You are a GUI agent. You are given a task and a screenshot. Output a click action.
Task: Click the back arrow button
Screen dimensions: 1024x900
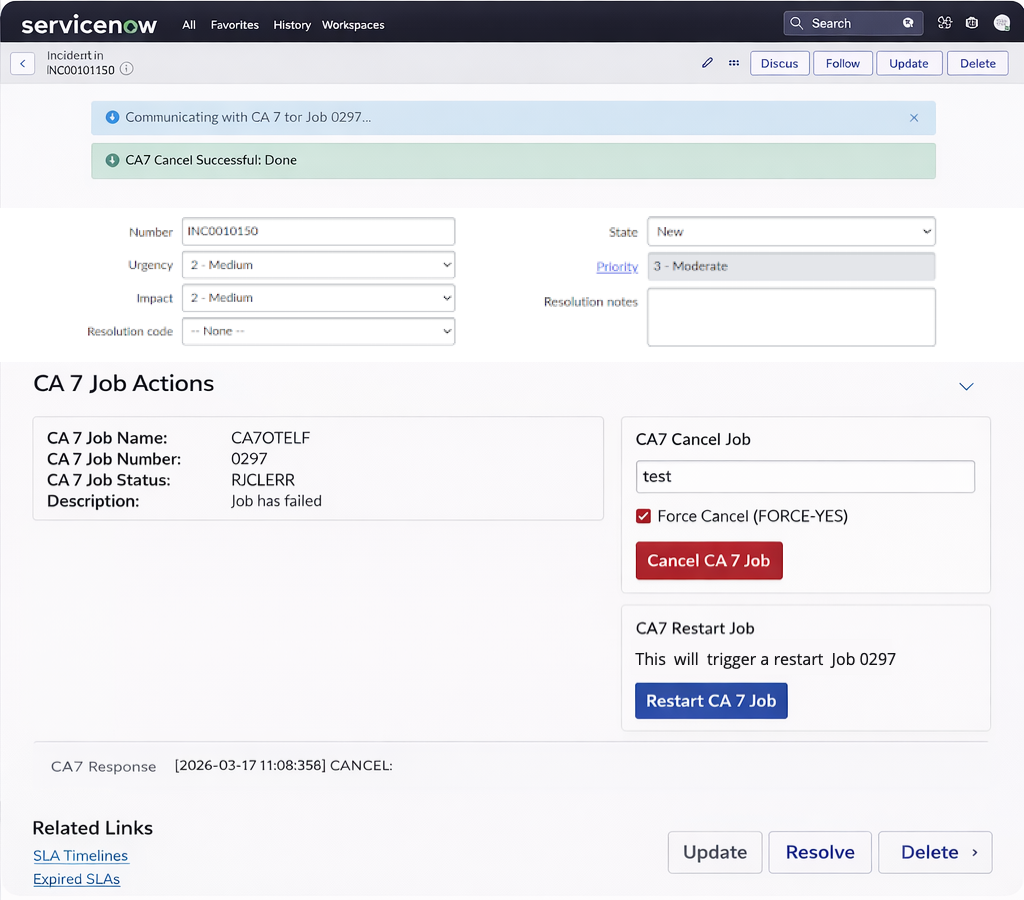(x=22, y=63)
